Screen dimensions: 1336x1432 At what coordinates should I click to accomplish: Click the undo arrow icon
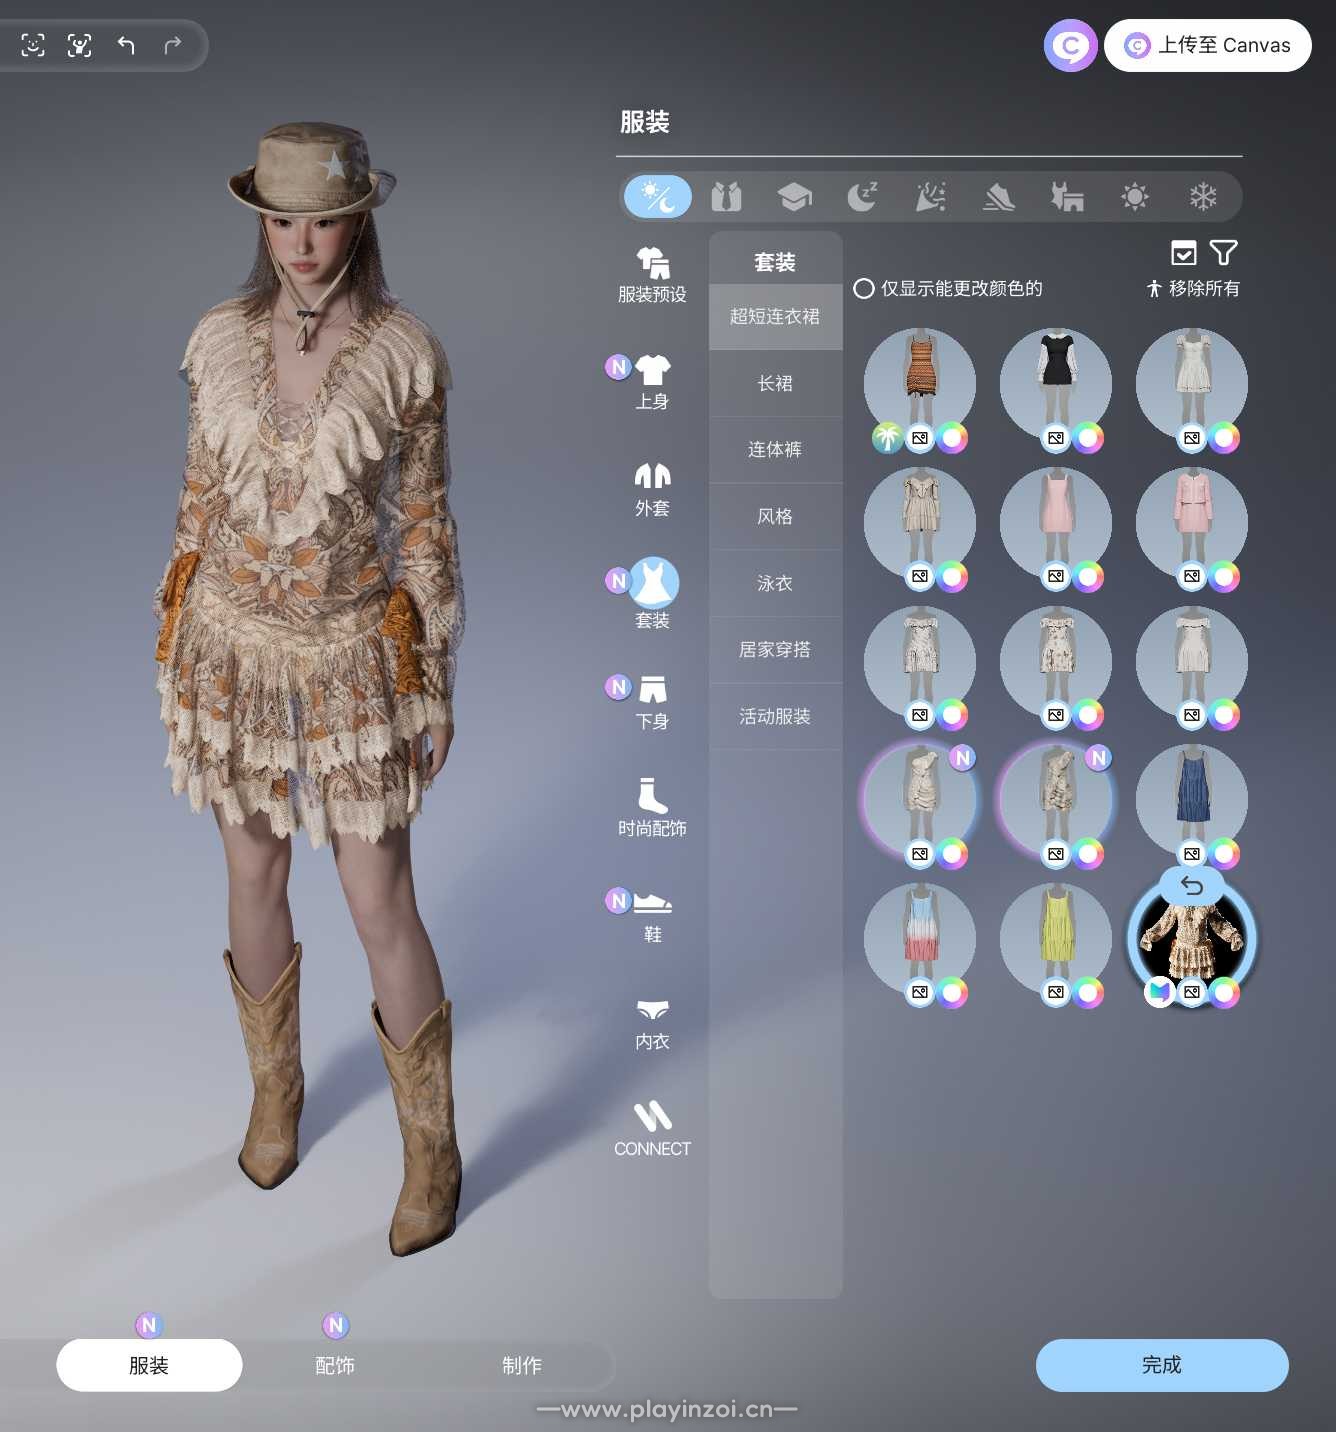(126, 45)
